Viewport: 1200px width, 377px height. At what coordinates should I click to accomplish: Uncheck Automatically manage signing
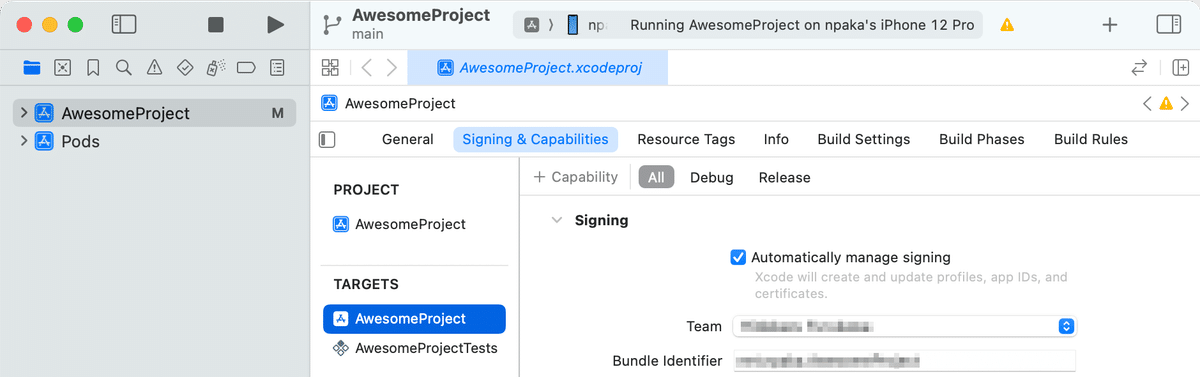click(x=738, y=257)
